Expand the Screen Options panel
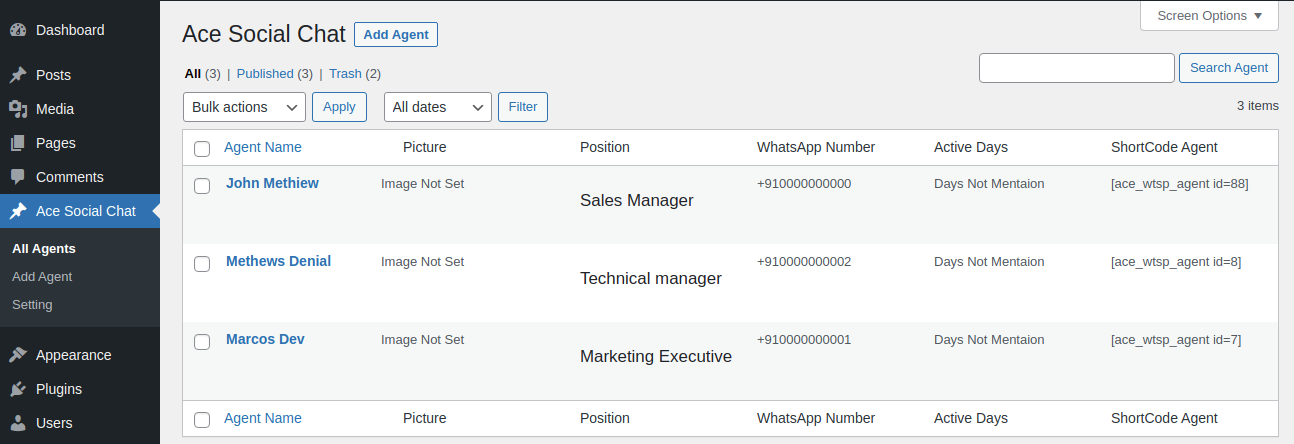This screenshot has width=1294, height=444. tap(1209, 16)
